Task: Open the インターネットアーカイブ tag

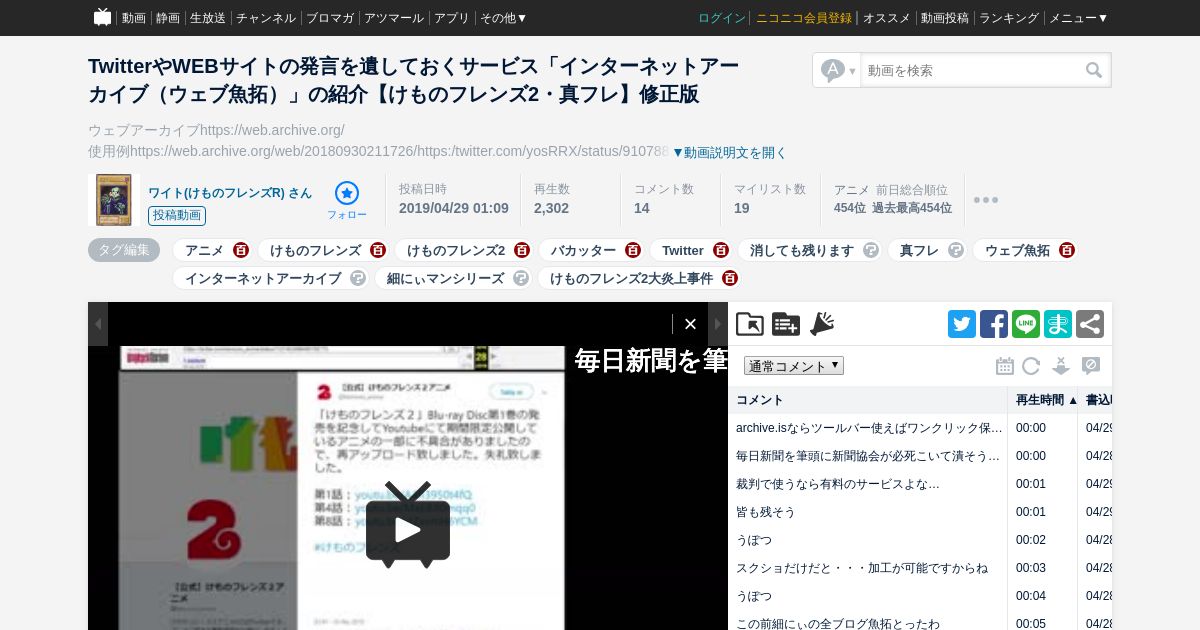Action: click(x=263, y=278)
